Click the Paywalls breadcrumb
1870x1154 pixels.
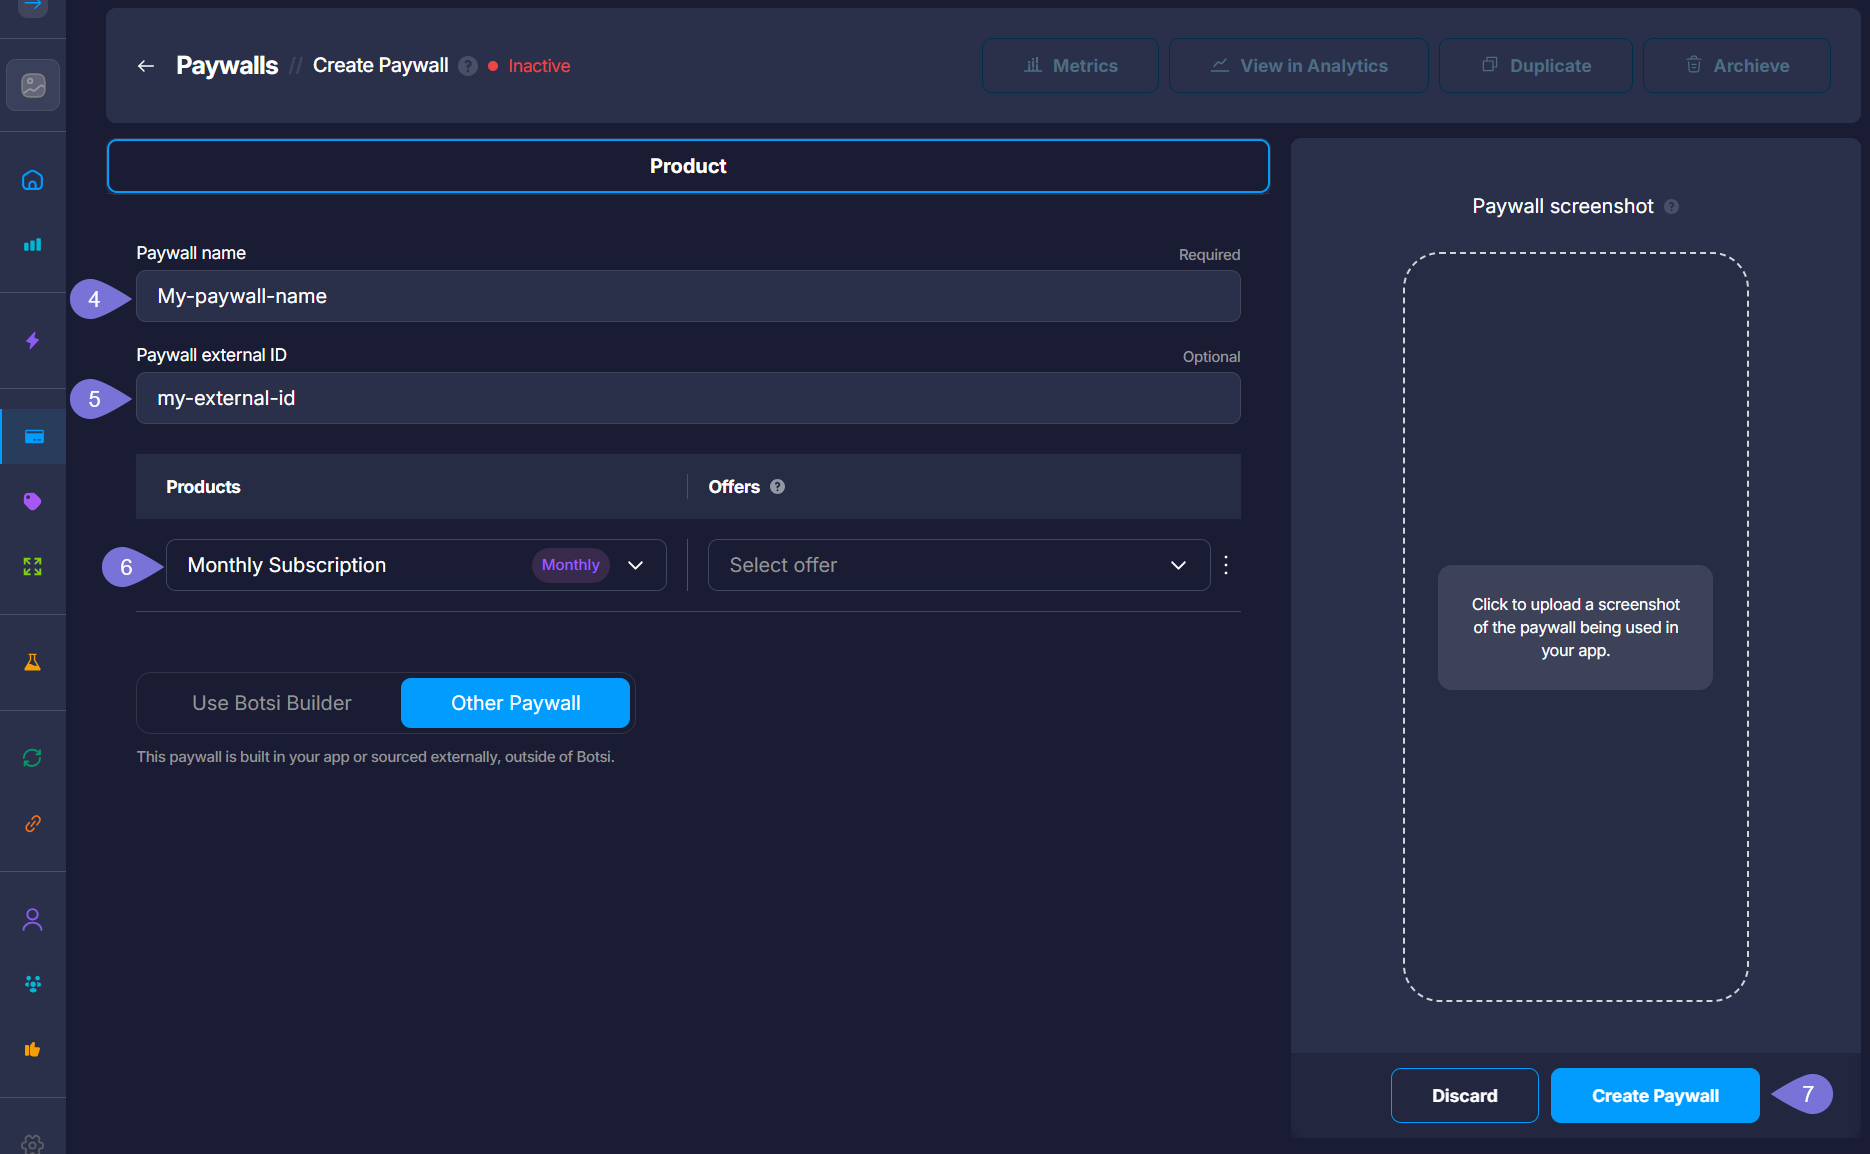coord(227,66)
